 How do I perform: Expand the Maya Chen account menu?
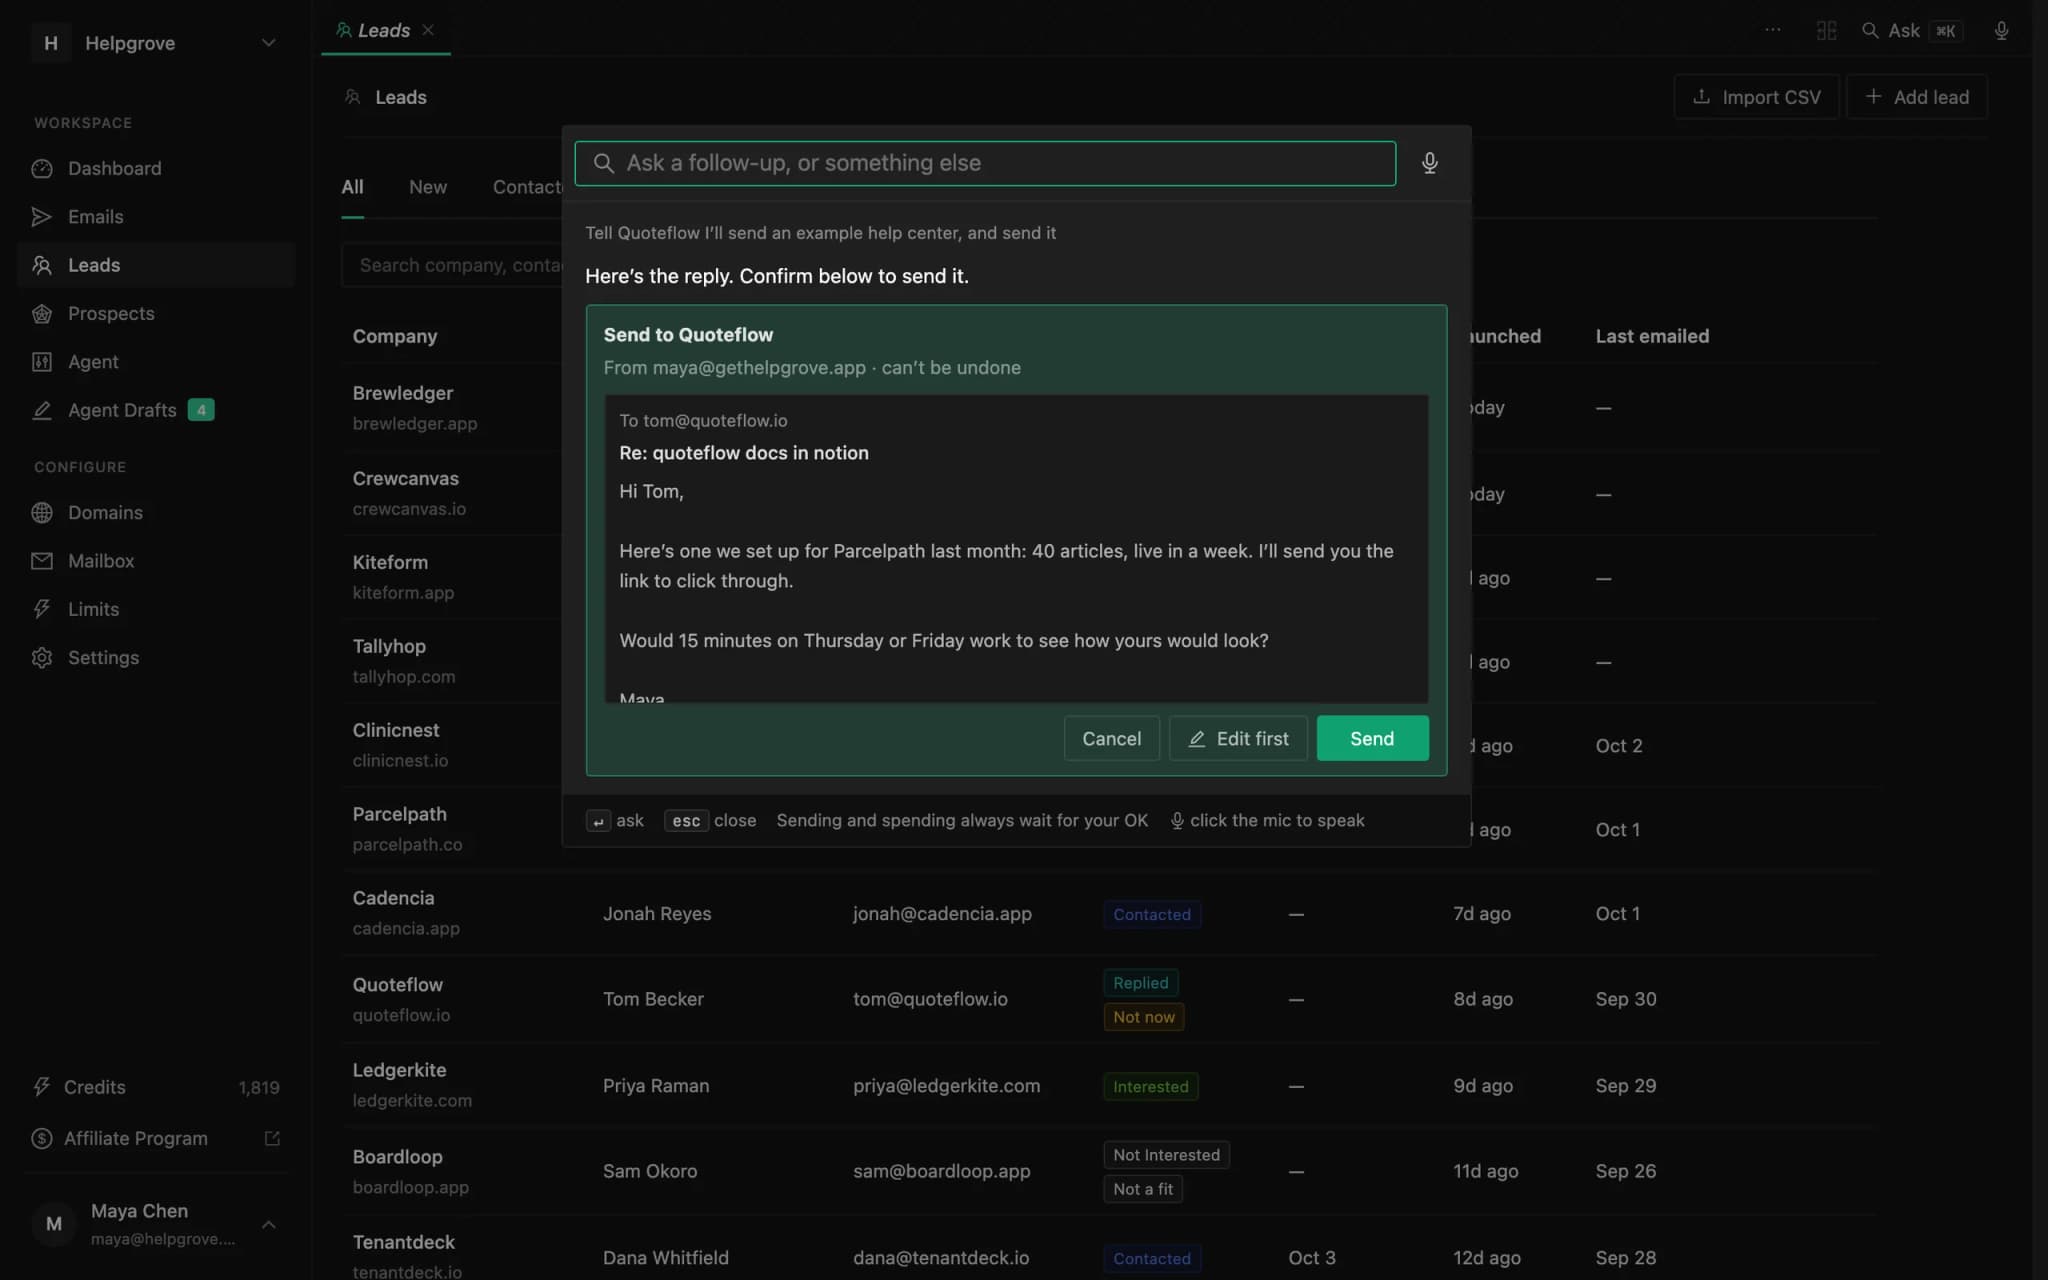coord(156,1224)
